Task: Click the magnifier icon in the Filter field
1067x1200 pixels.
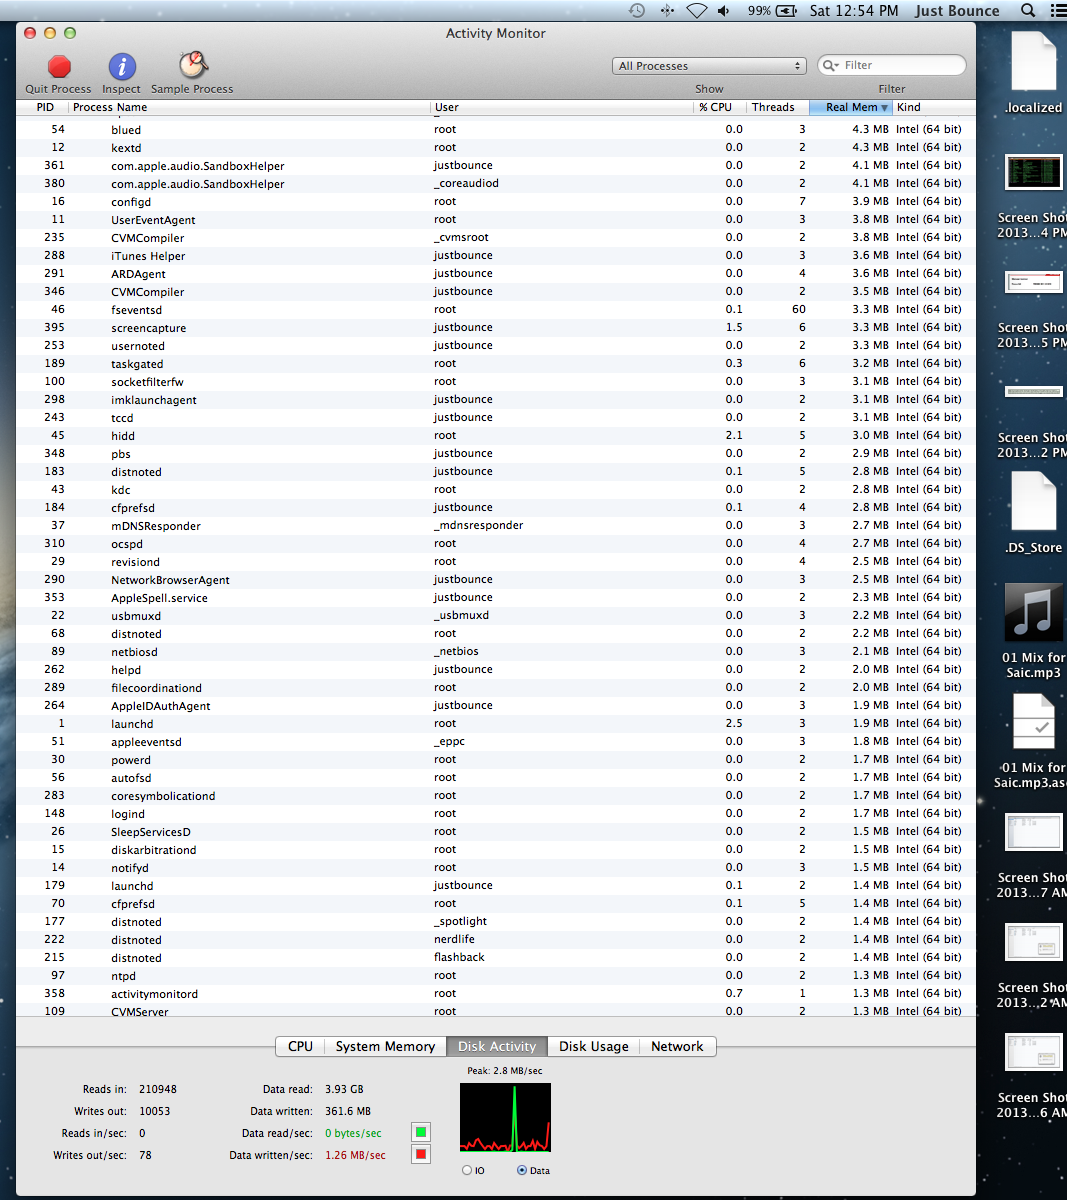Action: (830, 65)
